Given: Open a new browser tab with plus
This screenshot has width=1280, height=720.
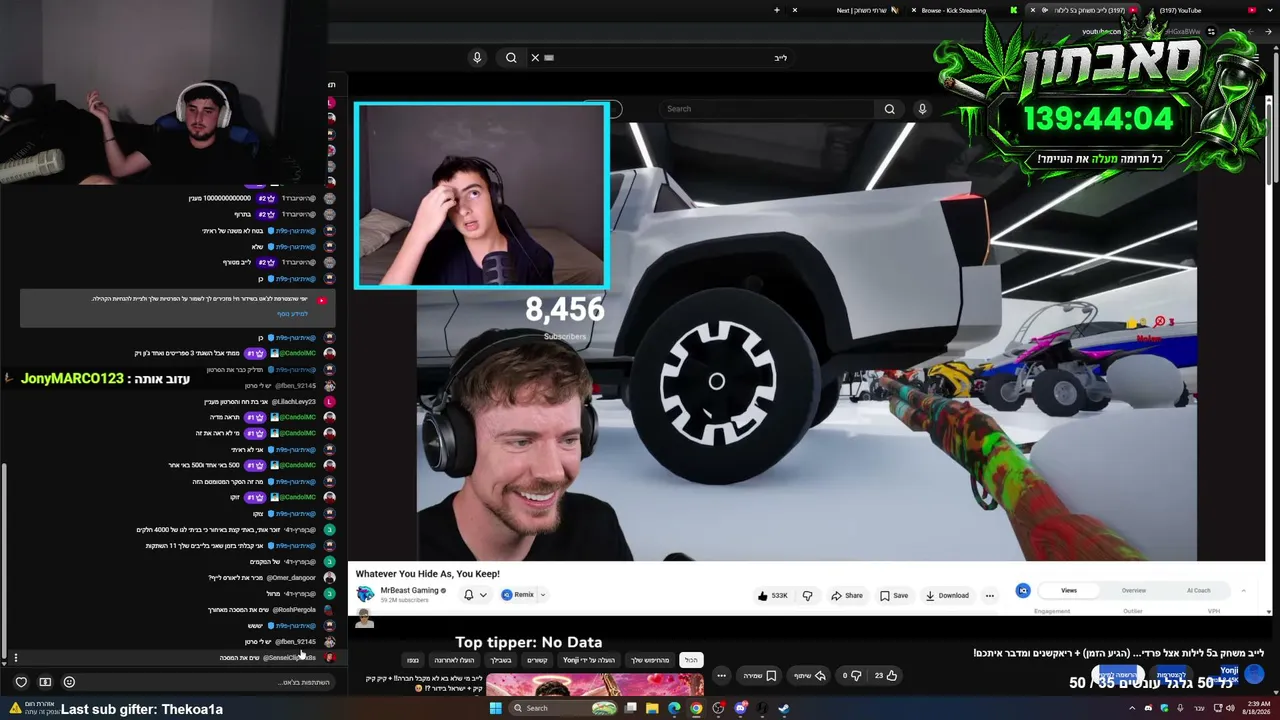Looking at the screenshot, I should pyautogui.click(x=777, y=10).
